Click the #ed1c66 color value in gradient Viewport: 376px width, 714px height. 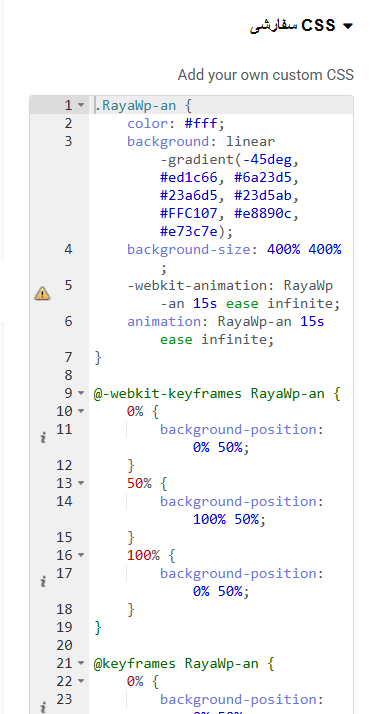click(x=188, y=178)
